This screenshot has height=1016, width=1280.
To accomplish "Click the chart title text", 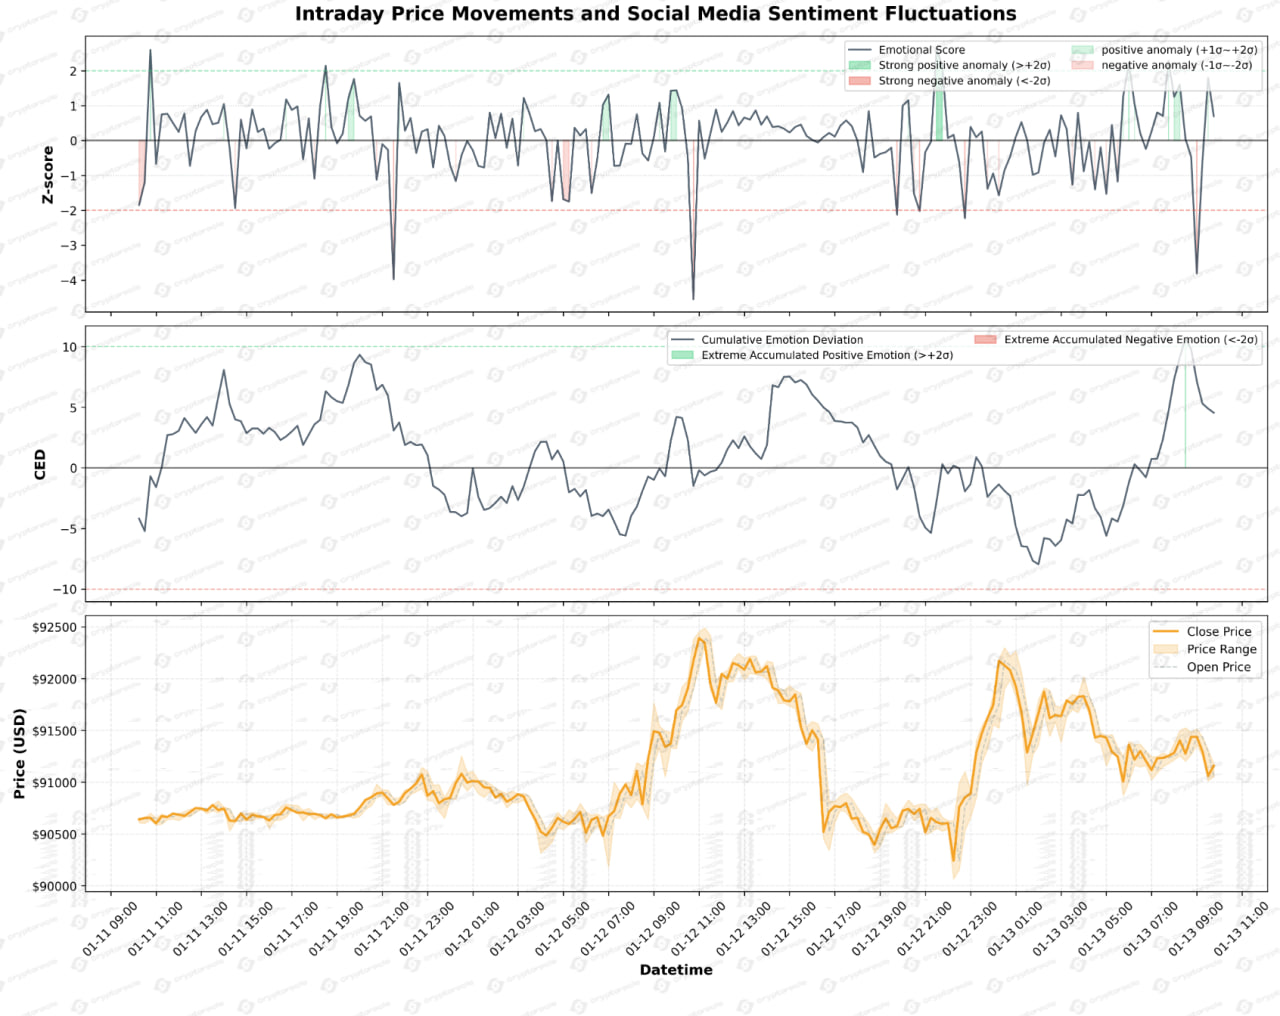I will tap(655, 14).
